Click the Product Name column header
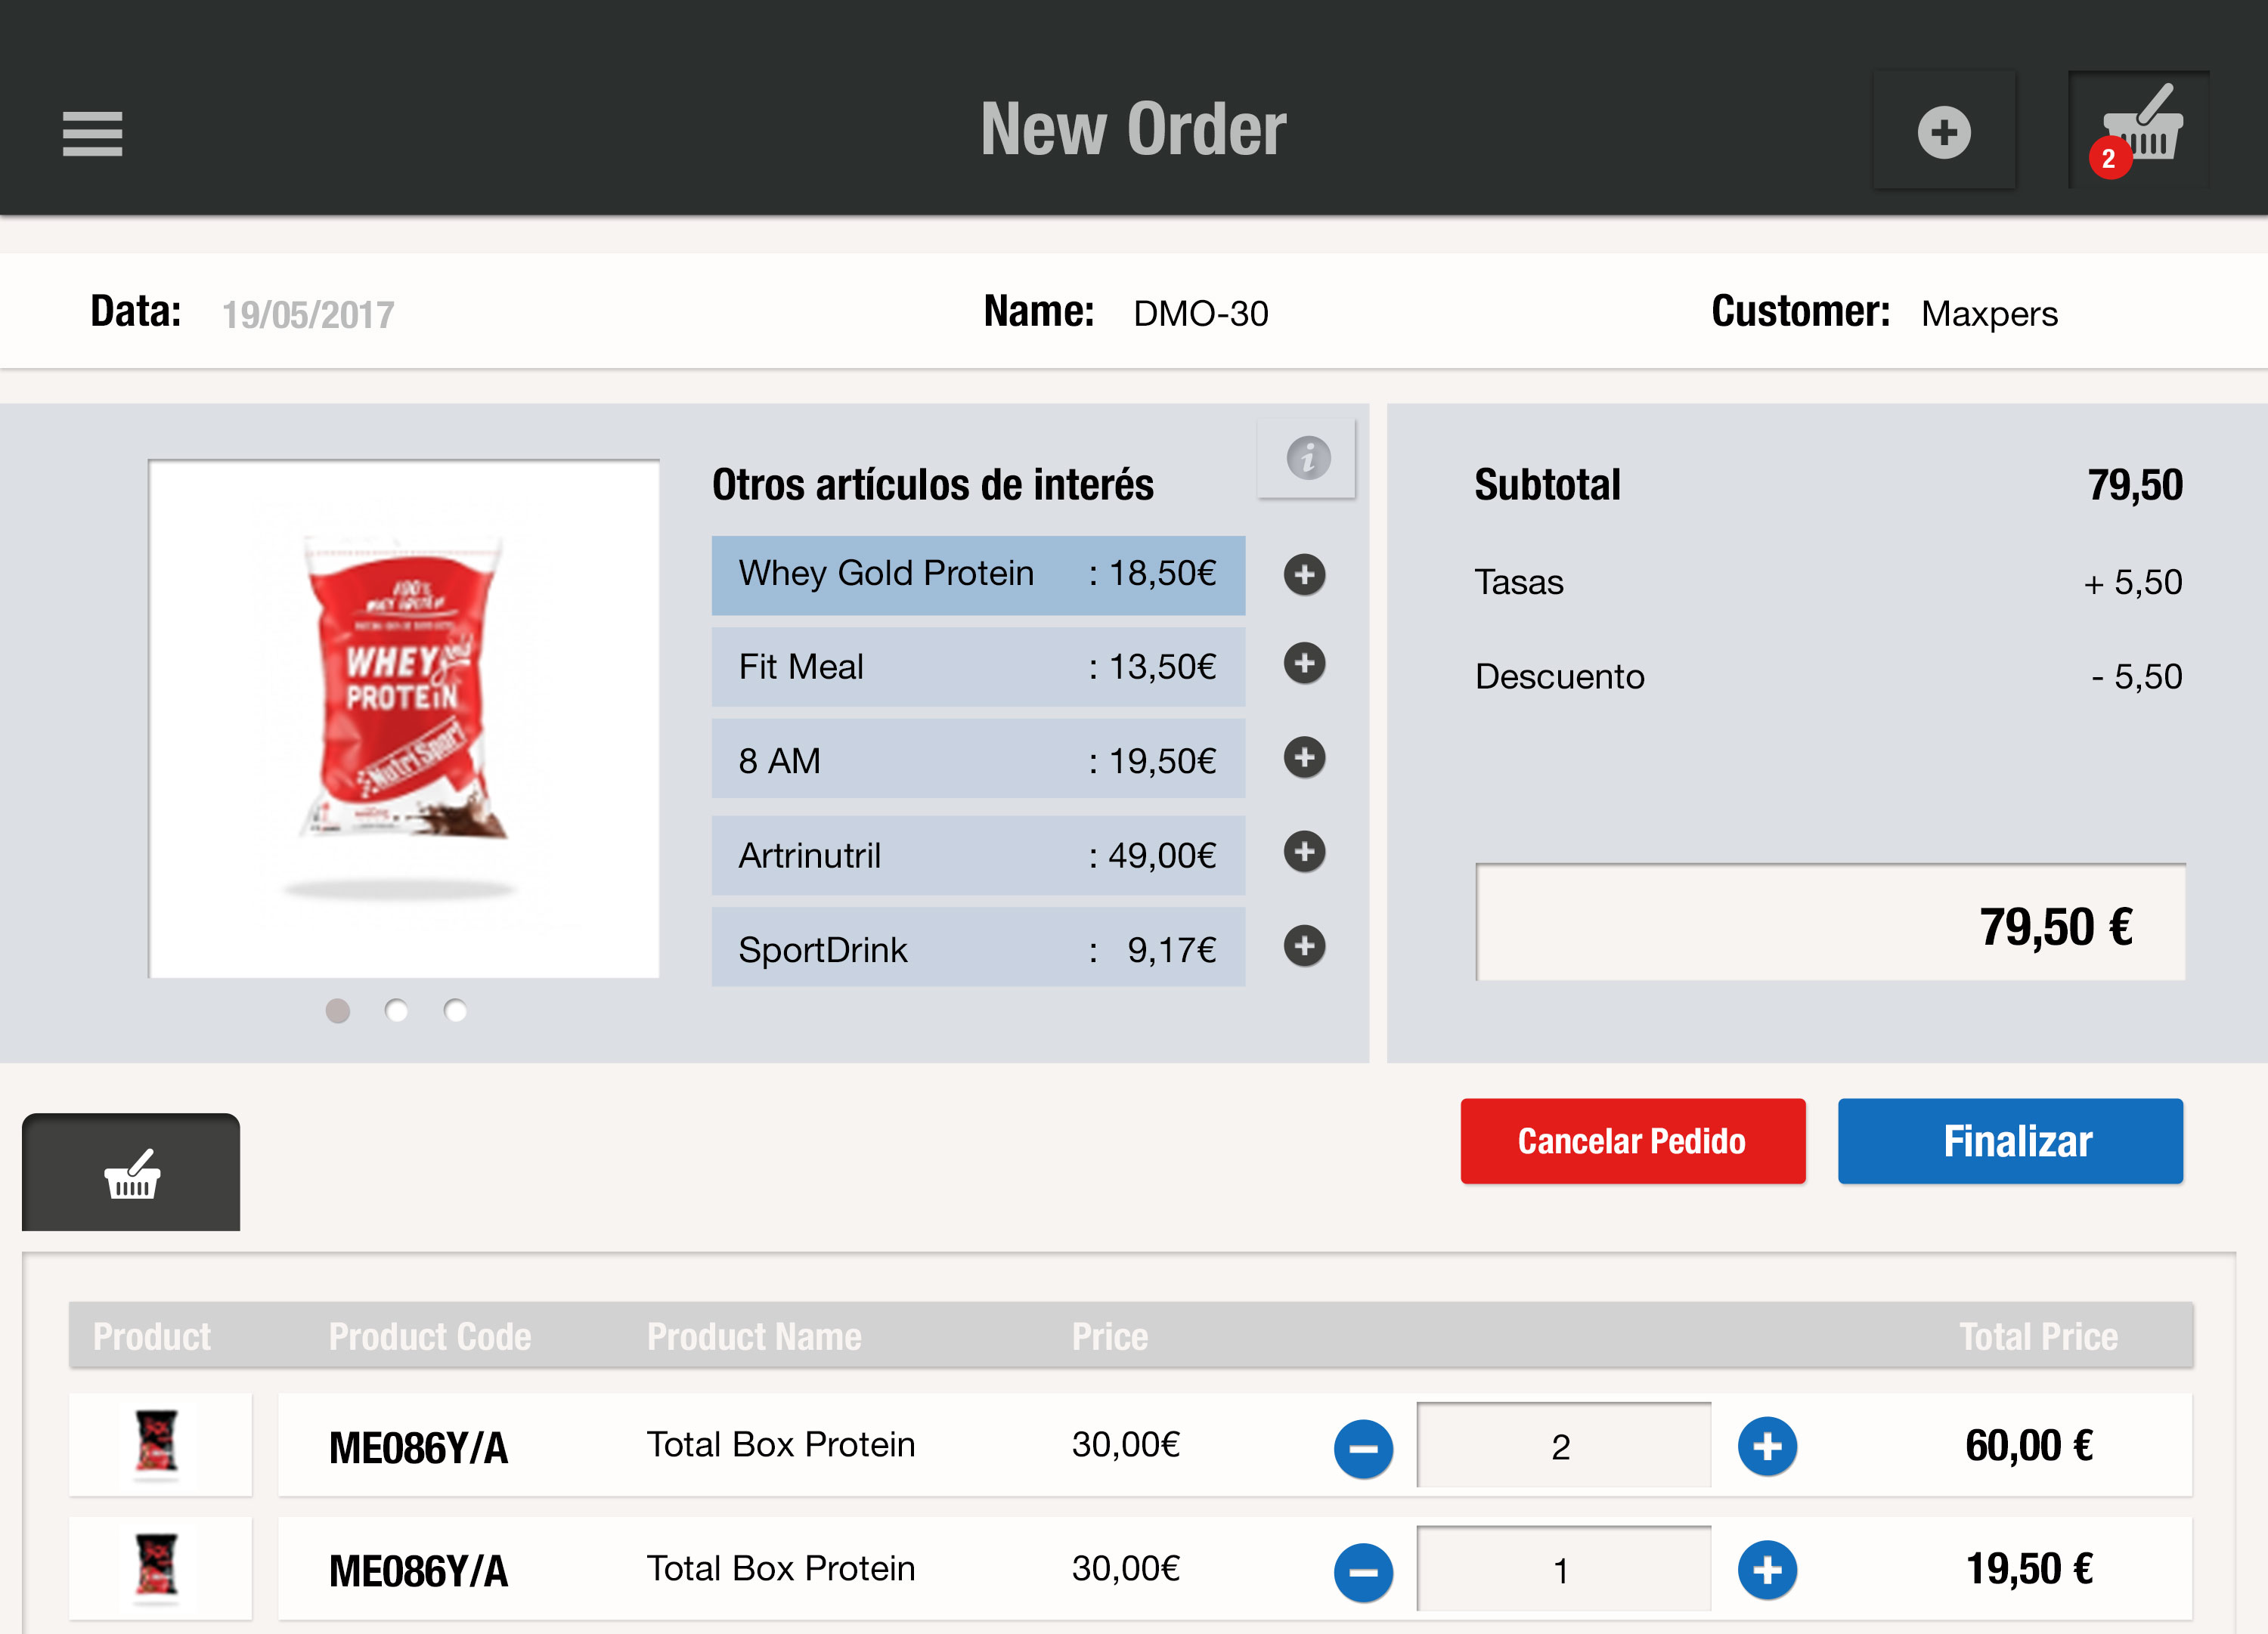Image resolution: width=2268 pixels, height=1634 pixels. pyautogui.click(x=754, y=1336)
